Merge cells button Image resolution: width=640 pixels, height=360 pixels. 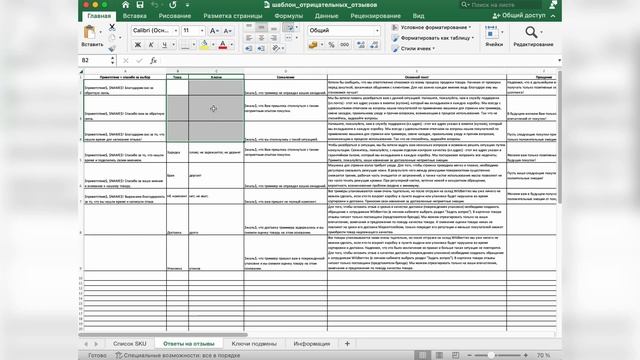289,38
